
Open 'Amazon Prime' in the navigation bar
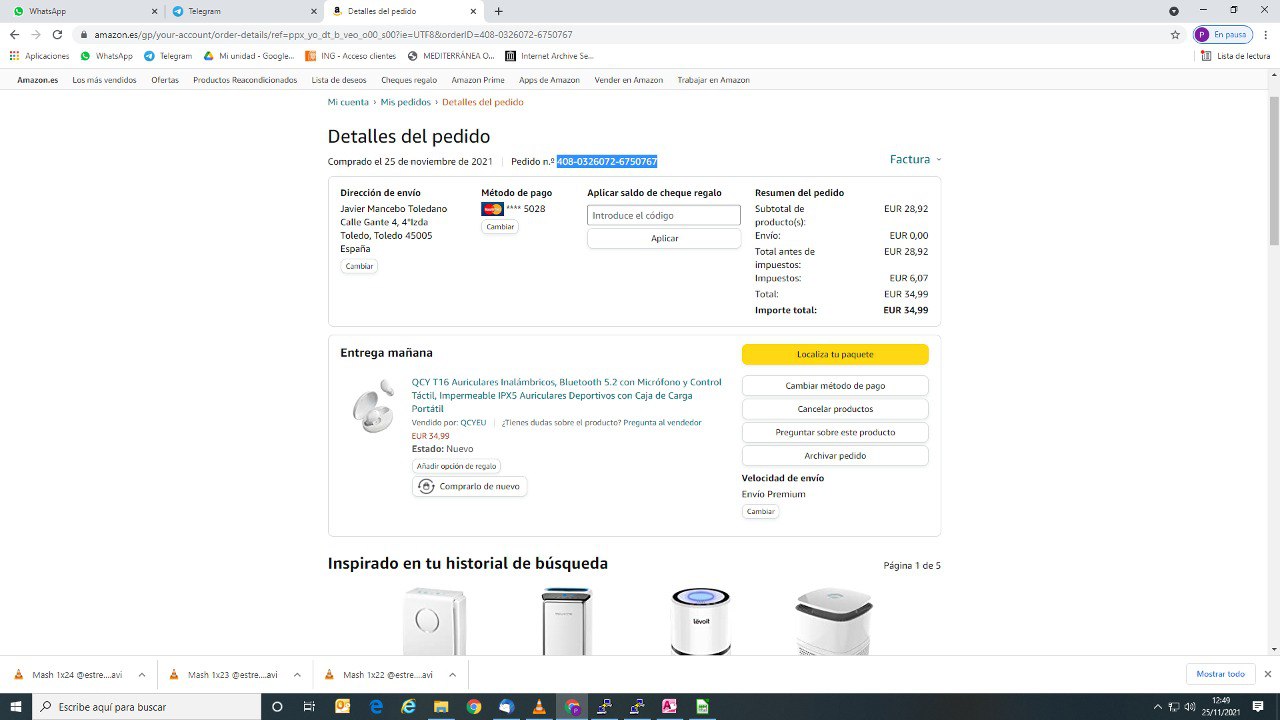[478, 80]
